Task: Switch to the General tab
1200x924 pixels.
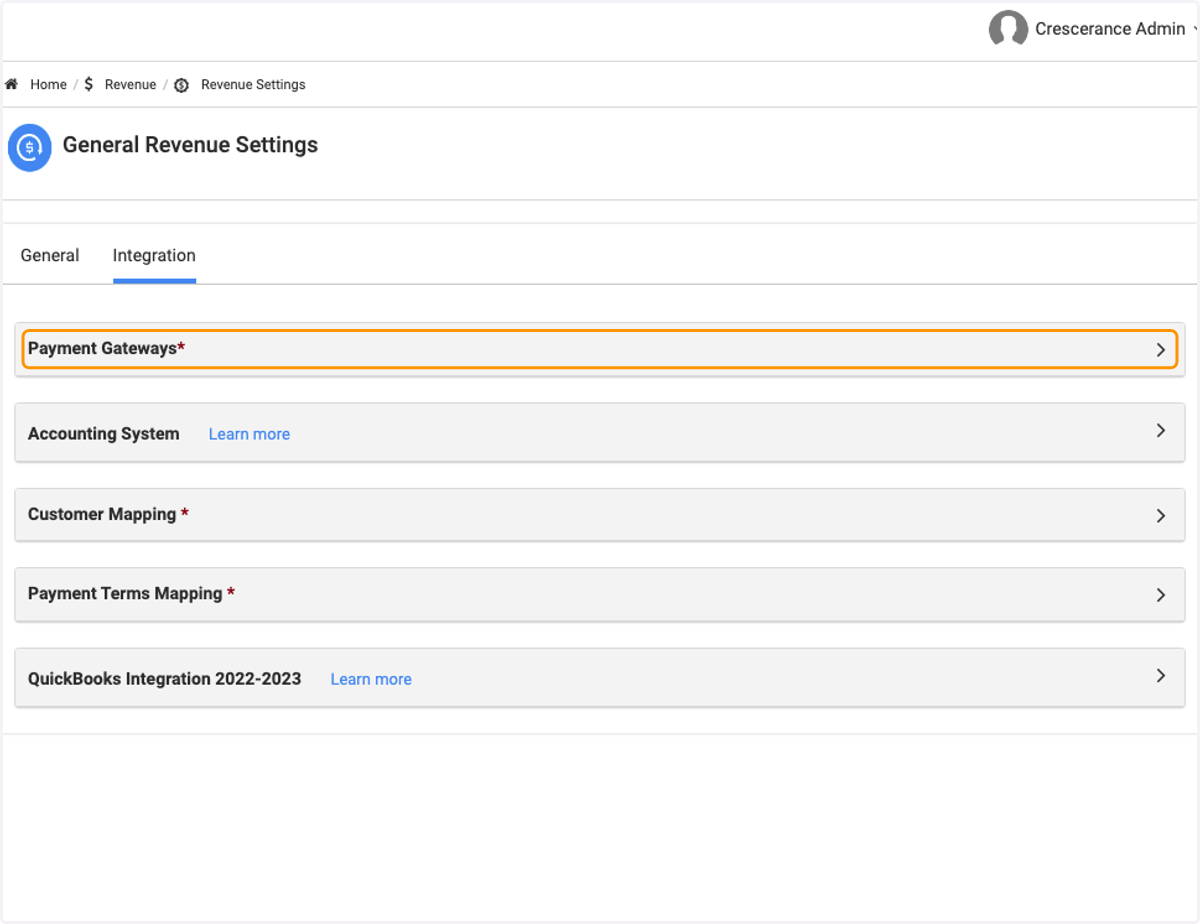Action: click(x=50, y=255)
